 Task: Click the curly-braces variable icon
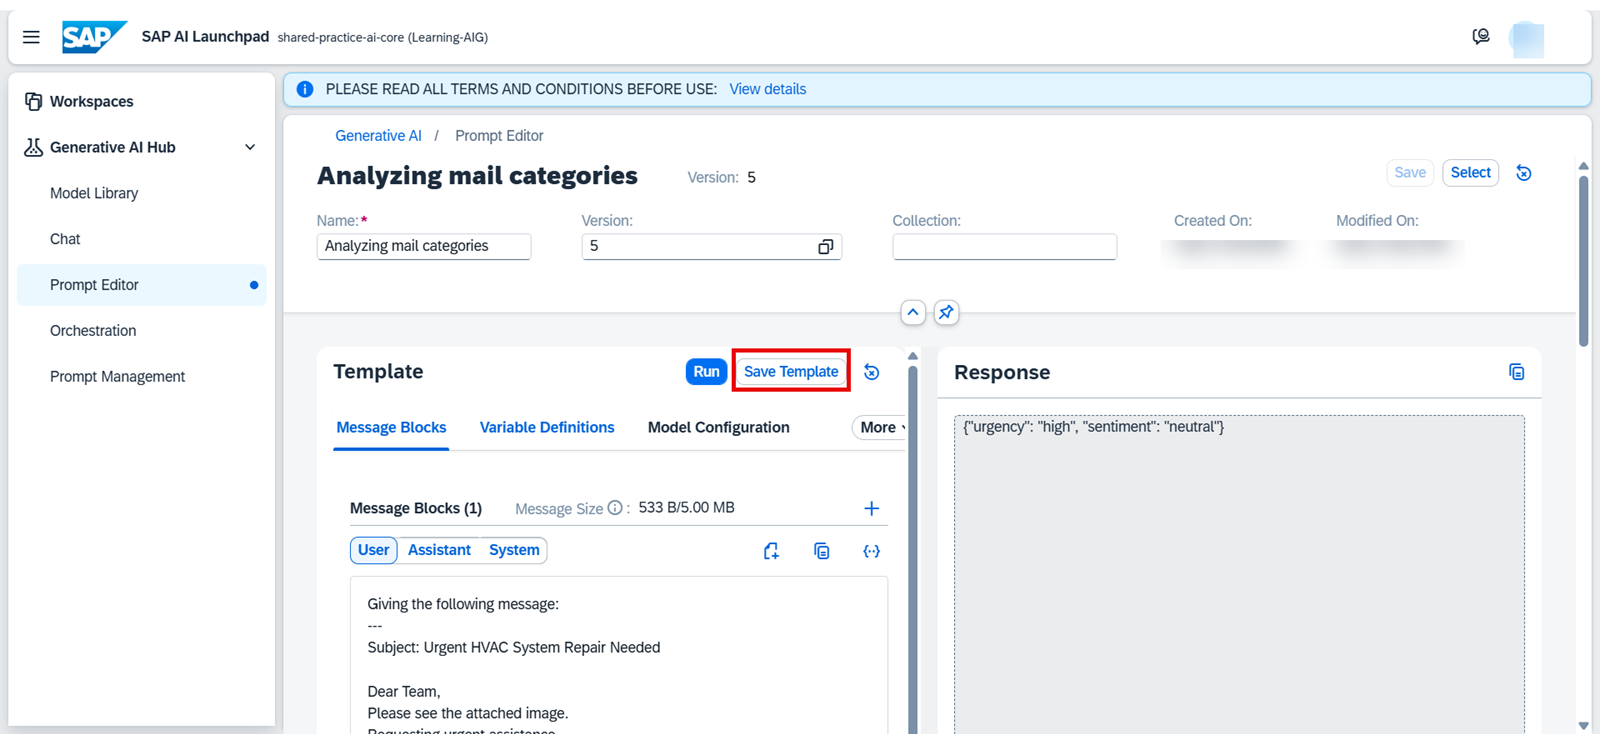tap(872, 551)
